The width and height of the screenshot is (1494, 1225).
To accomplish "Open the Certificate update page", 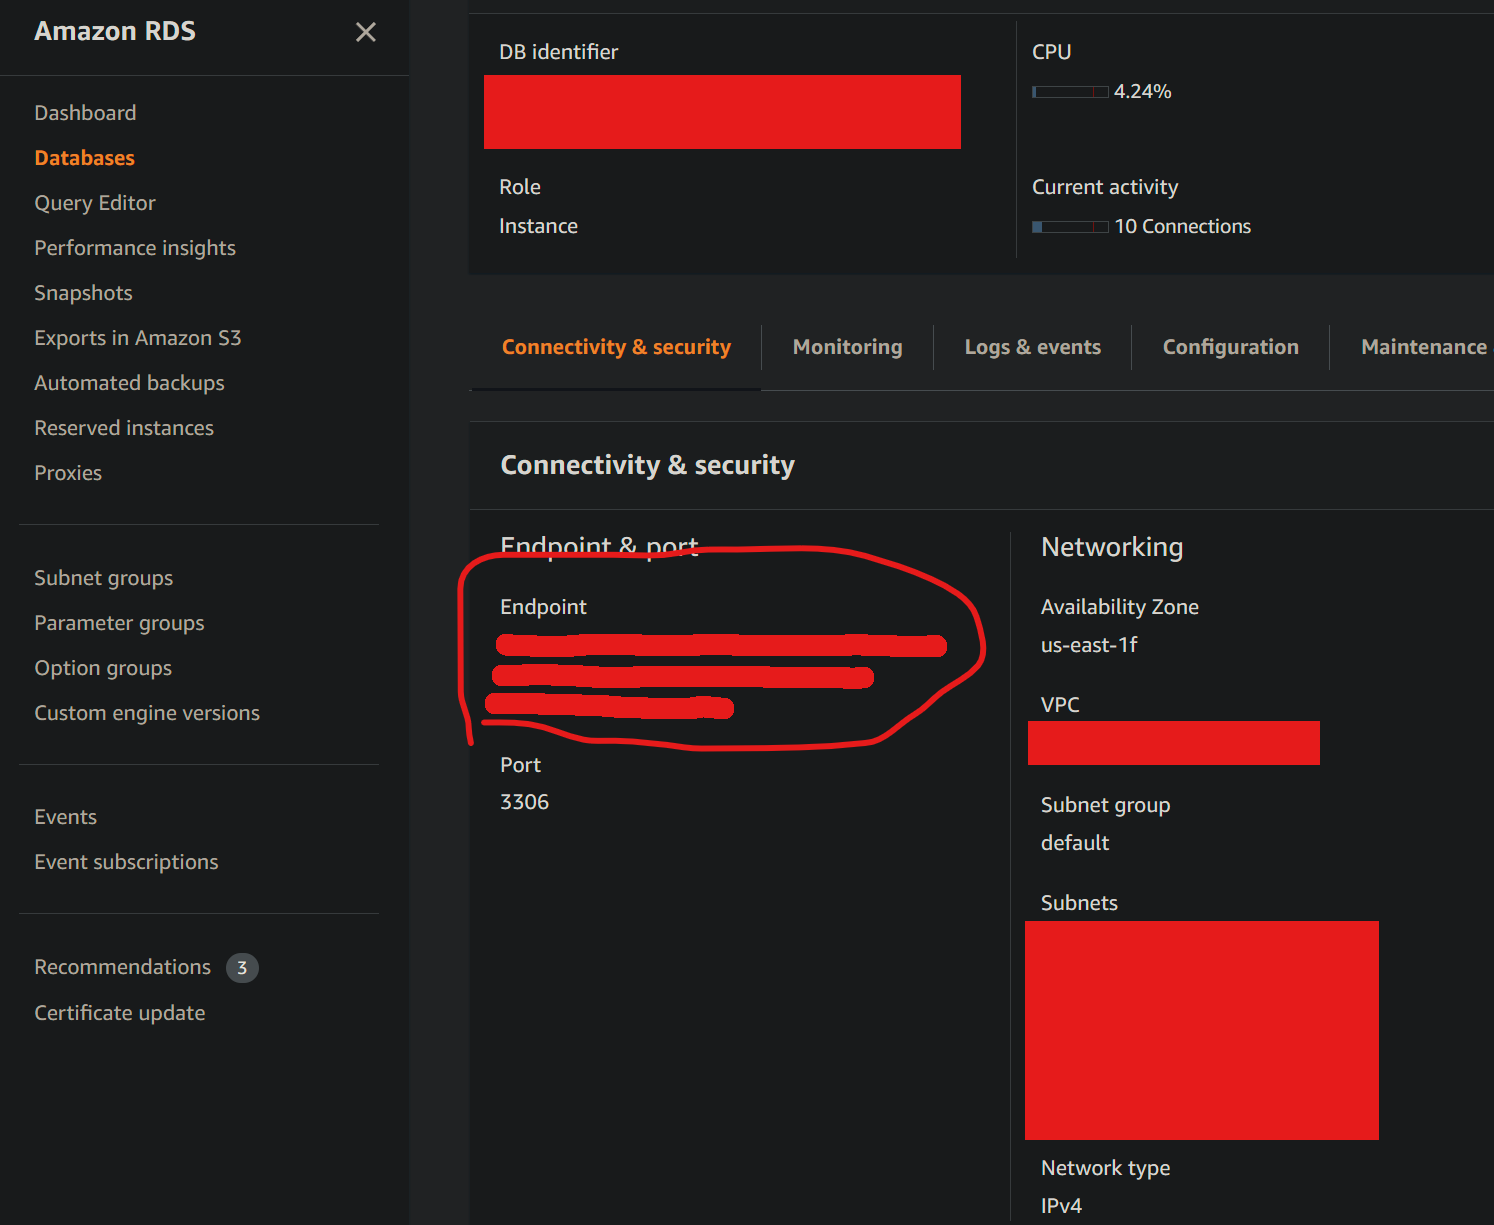I will click(x=119, y=1012).
